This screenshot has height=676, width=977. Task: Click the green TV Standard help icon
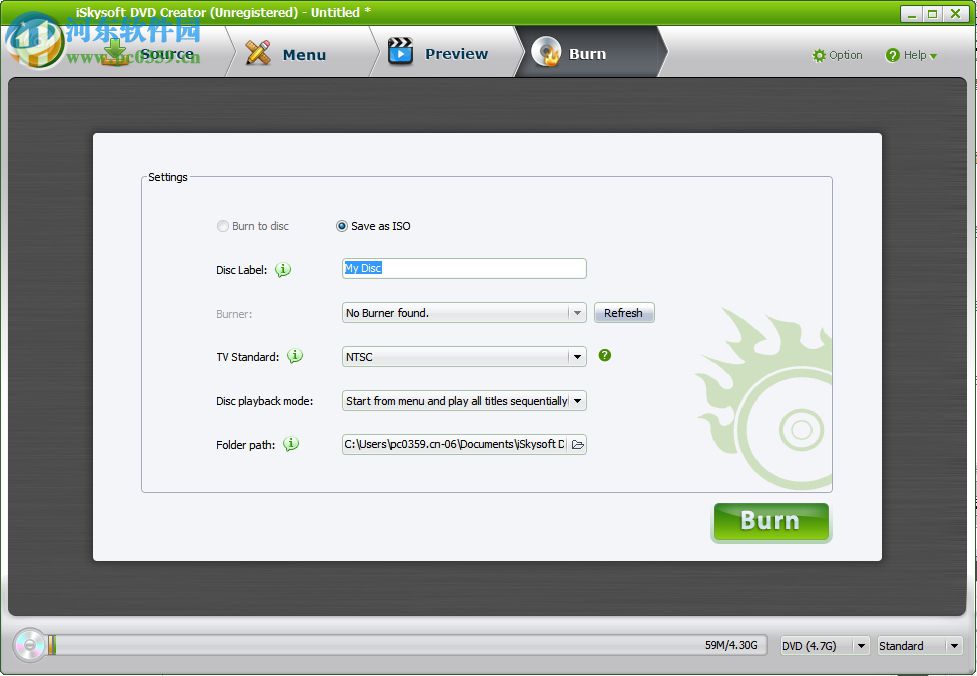click(604, 355)
